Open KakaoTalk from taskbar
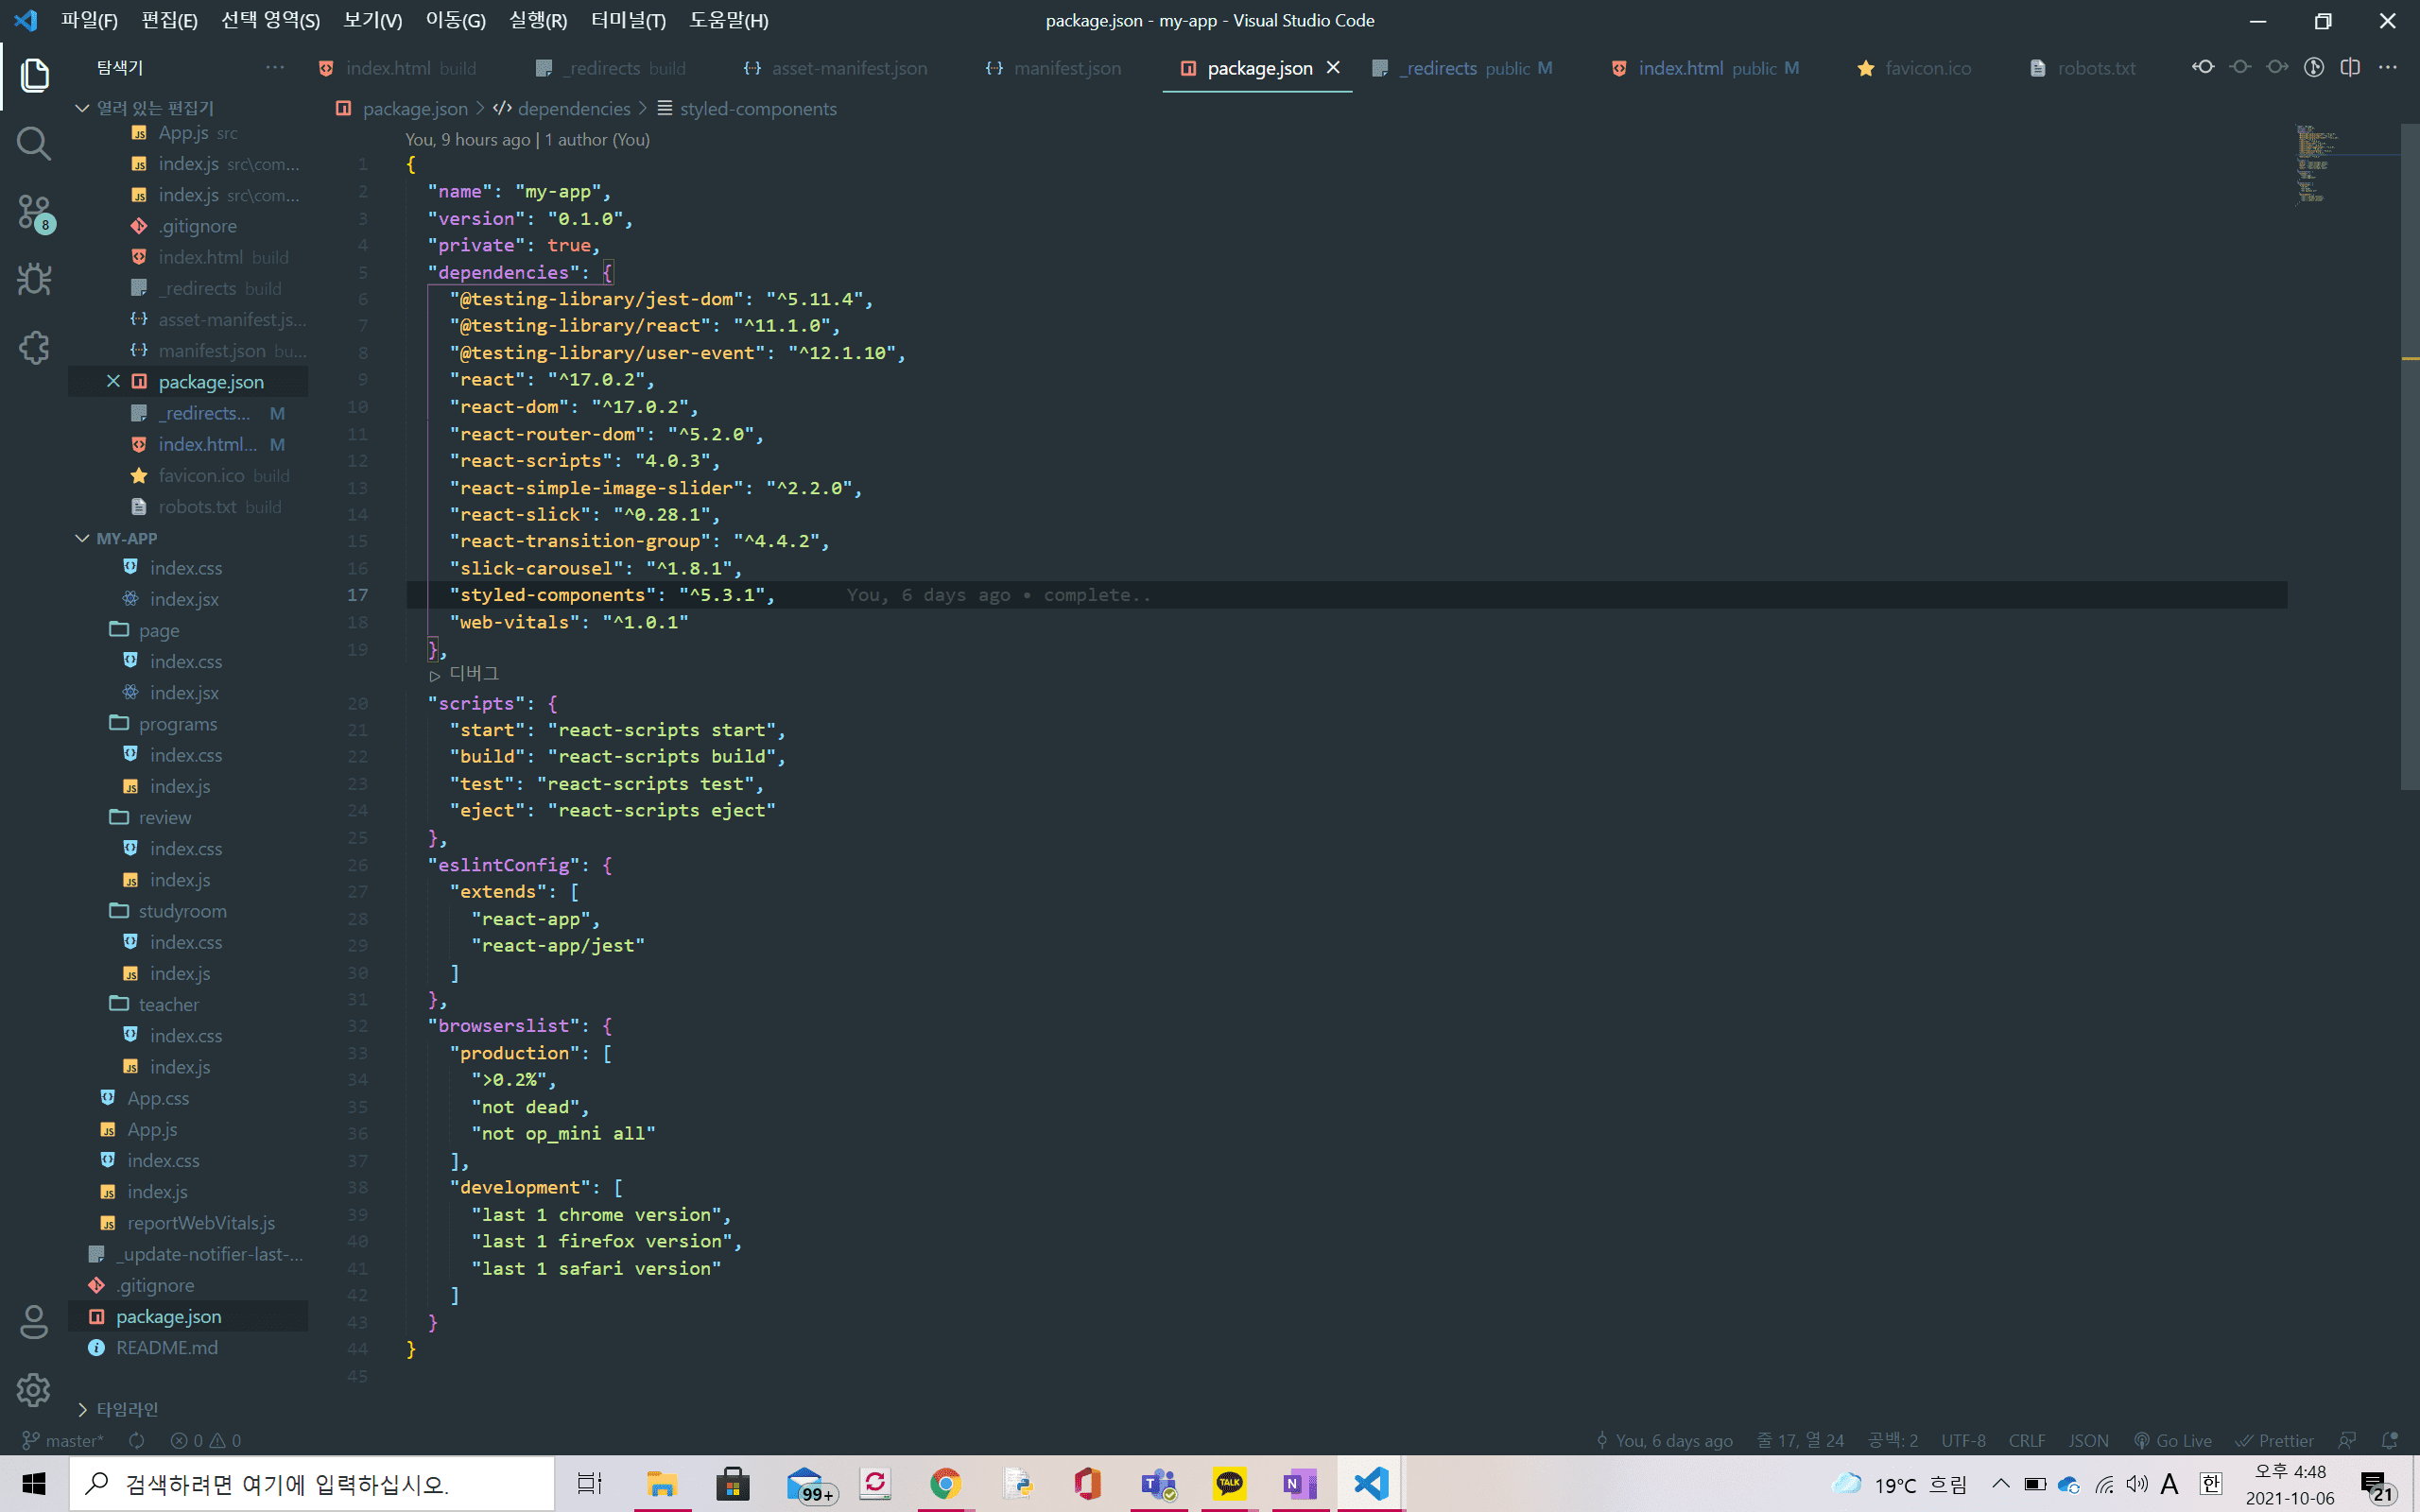The image size is (2420, 1512). pos(1229,1484)
